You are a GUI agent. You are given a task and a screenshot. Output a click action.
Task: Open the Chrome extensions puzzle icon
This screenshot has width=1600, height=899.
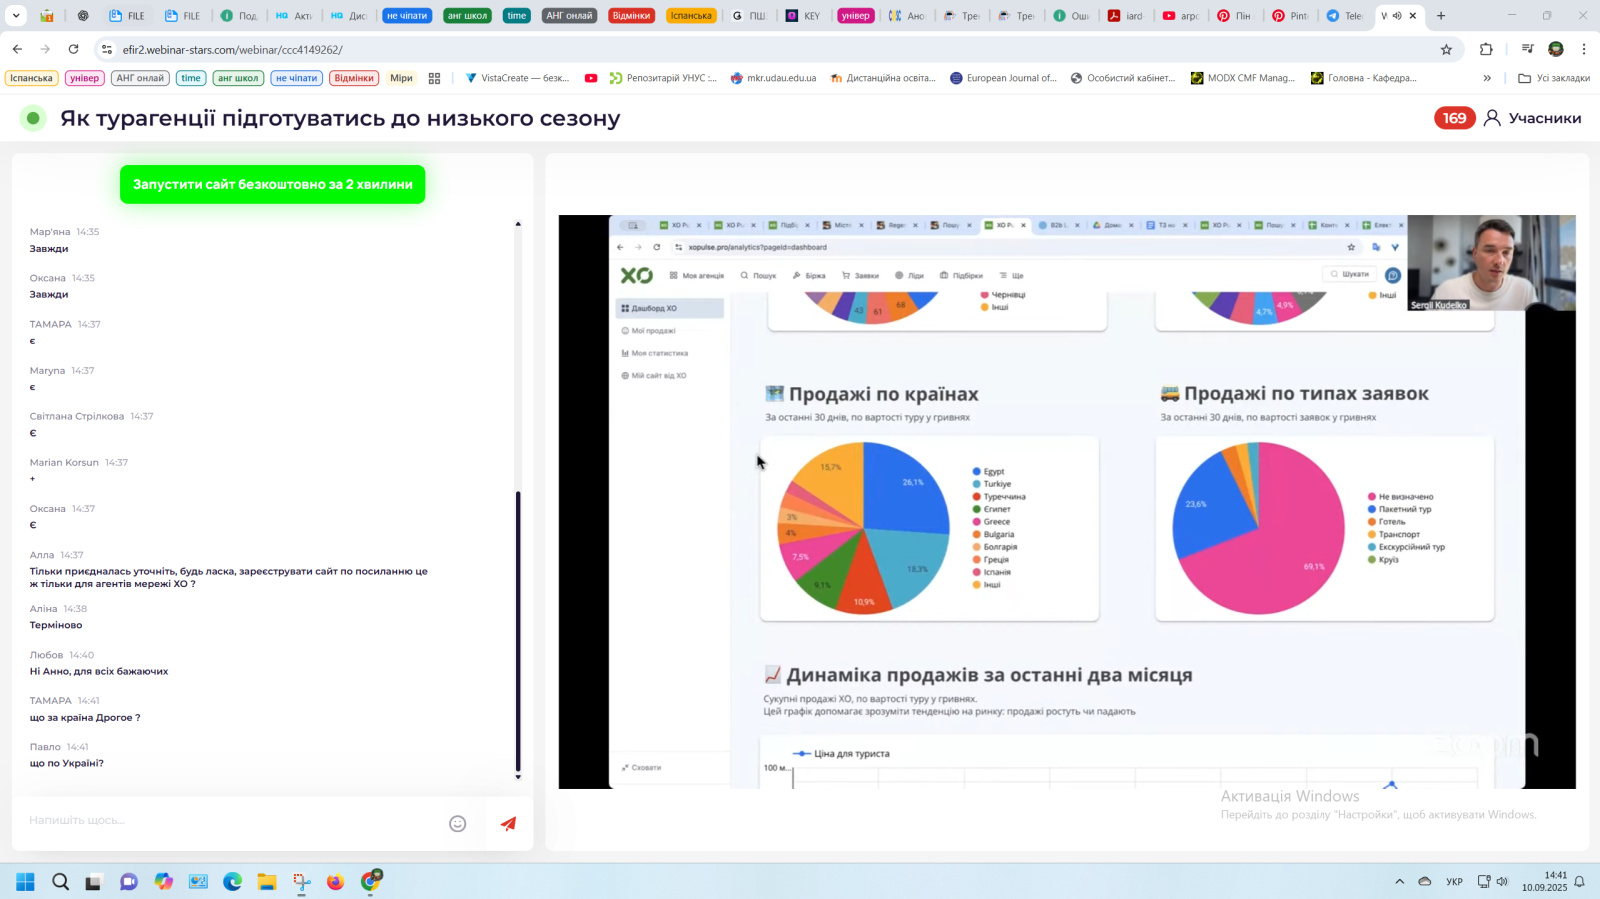point(1486,49)
